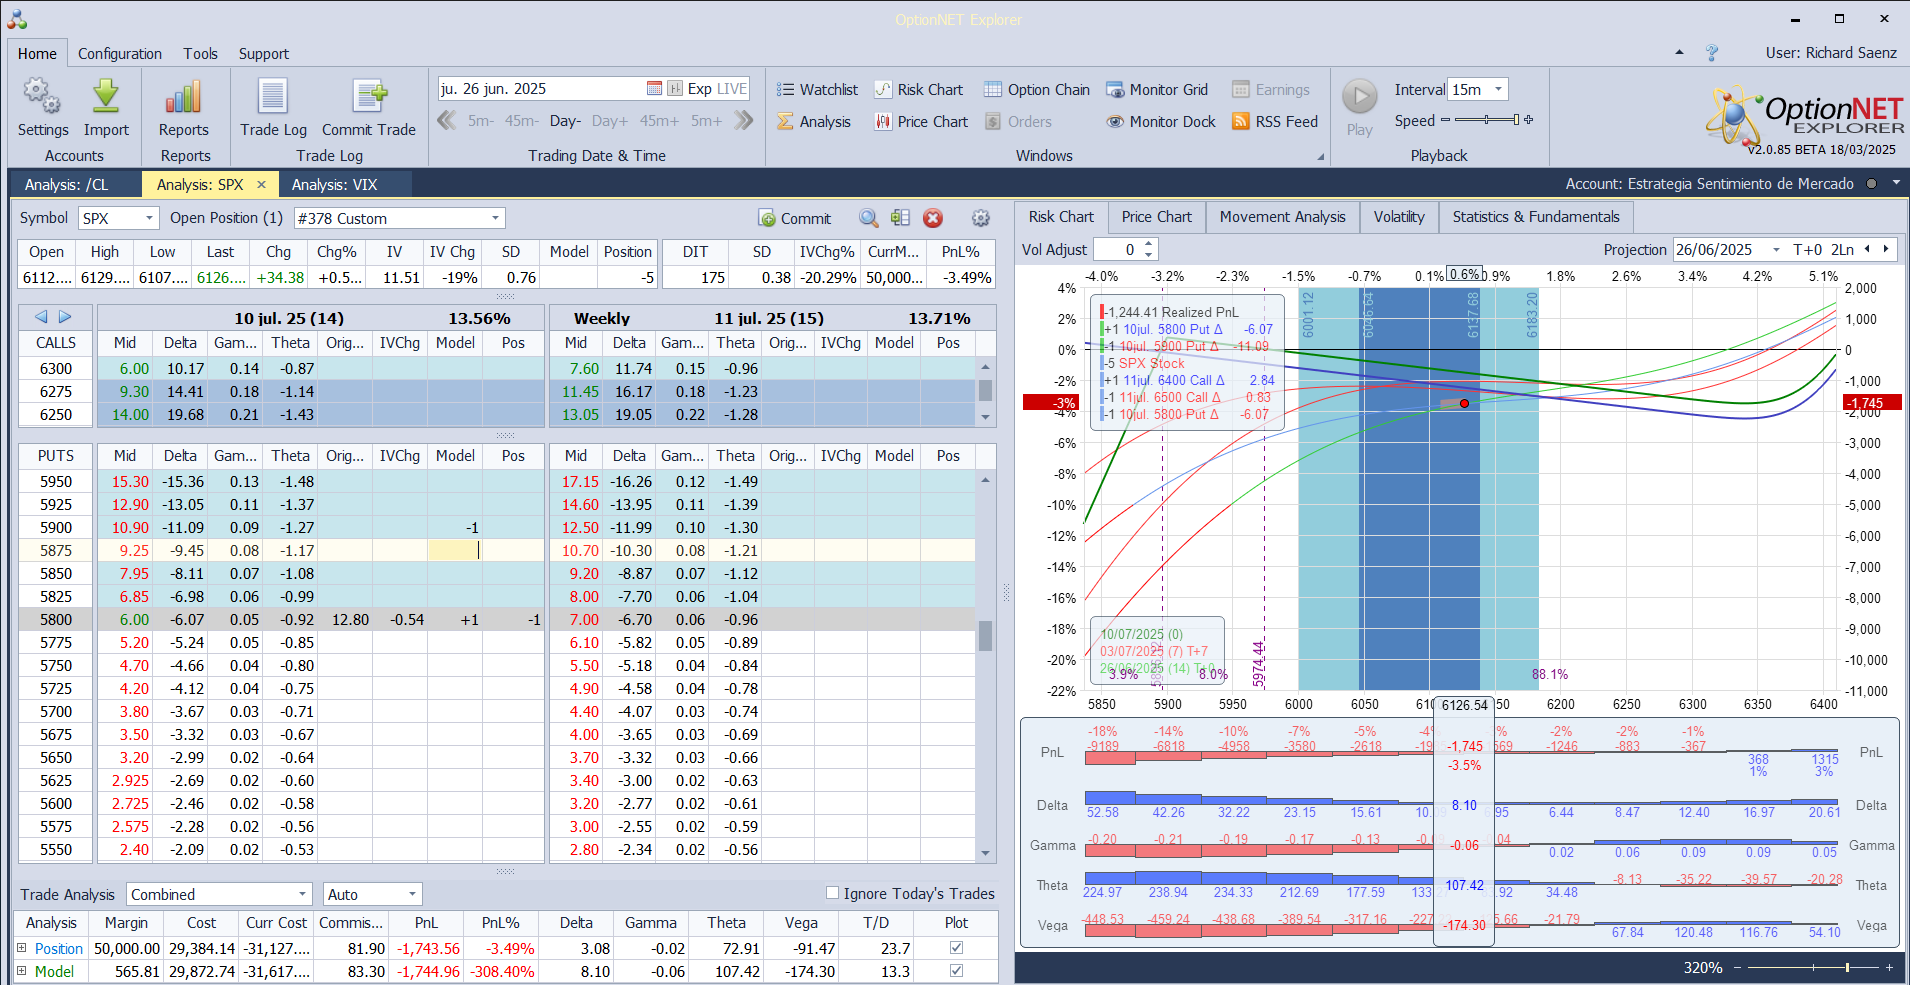Toggle Plot checkbox for the Model row
The height and width of the screenshot is (985, 1910).
point(956,971)
